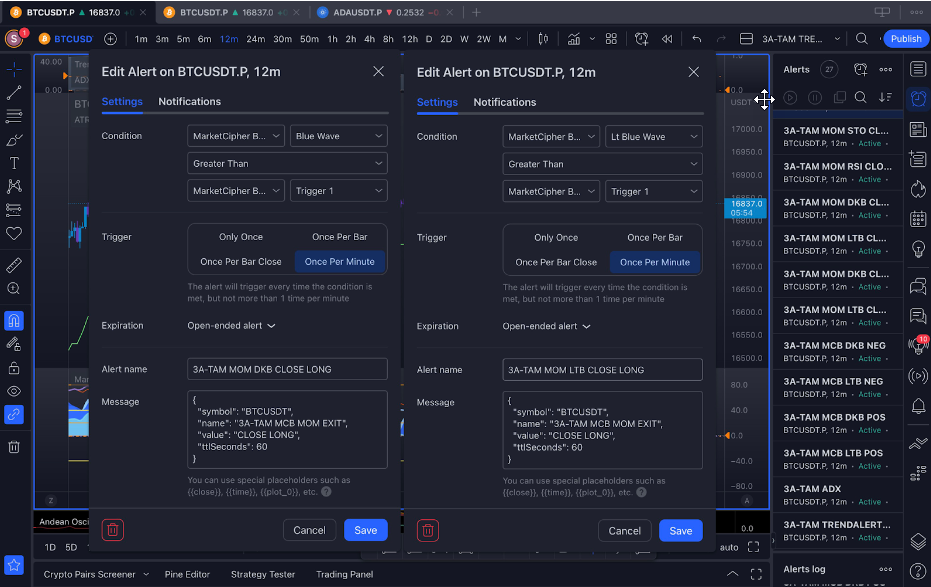Open Lt Blue Wave condition dropdown
The height and width of the screenshot is (587, 931).
(x=654, y=137)
